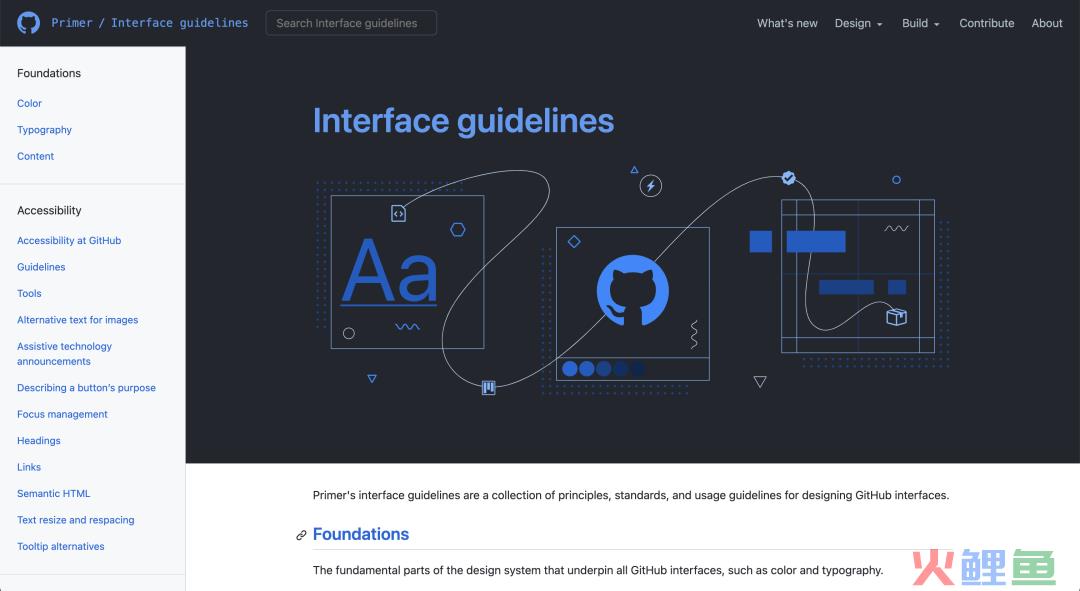Open the Color sidebar link

coord(30,103)
